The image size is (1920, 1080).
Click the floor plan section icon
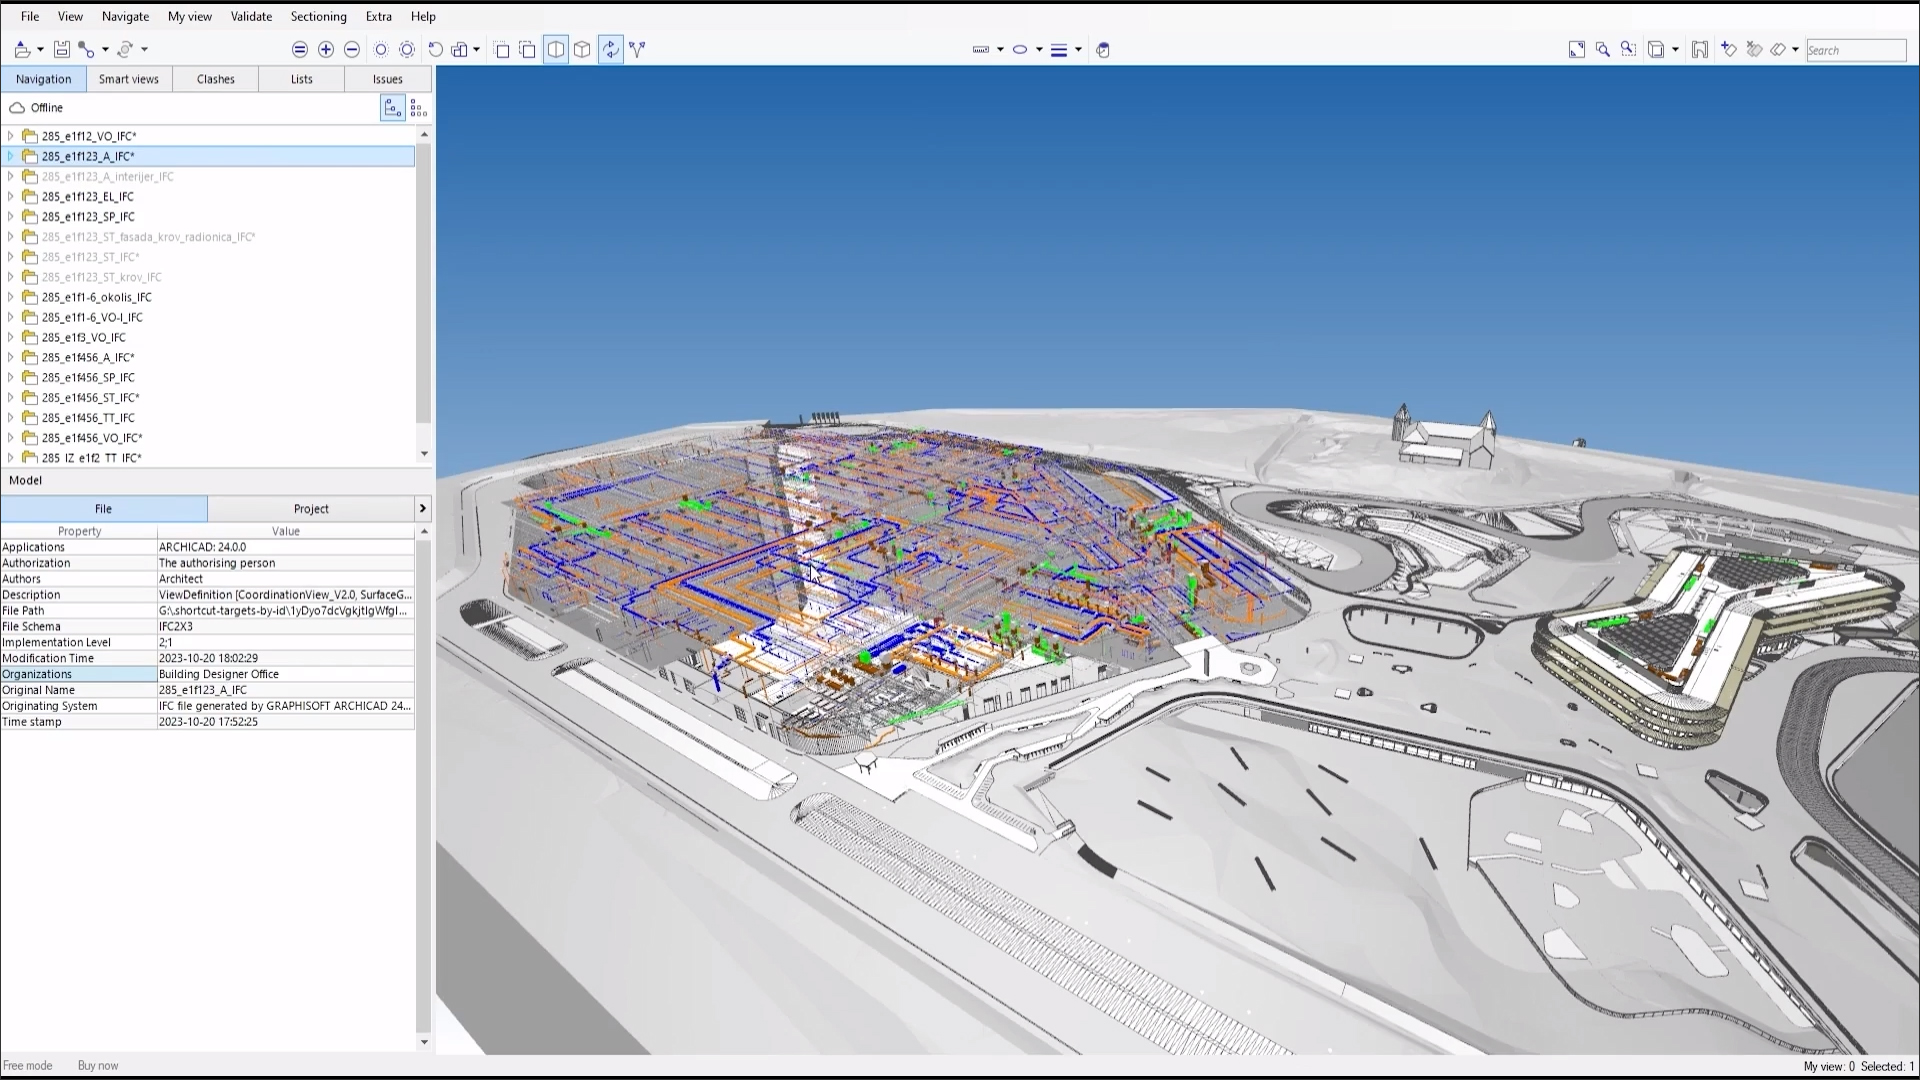[x=1700, y=50]
